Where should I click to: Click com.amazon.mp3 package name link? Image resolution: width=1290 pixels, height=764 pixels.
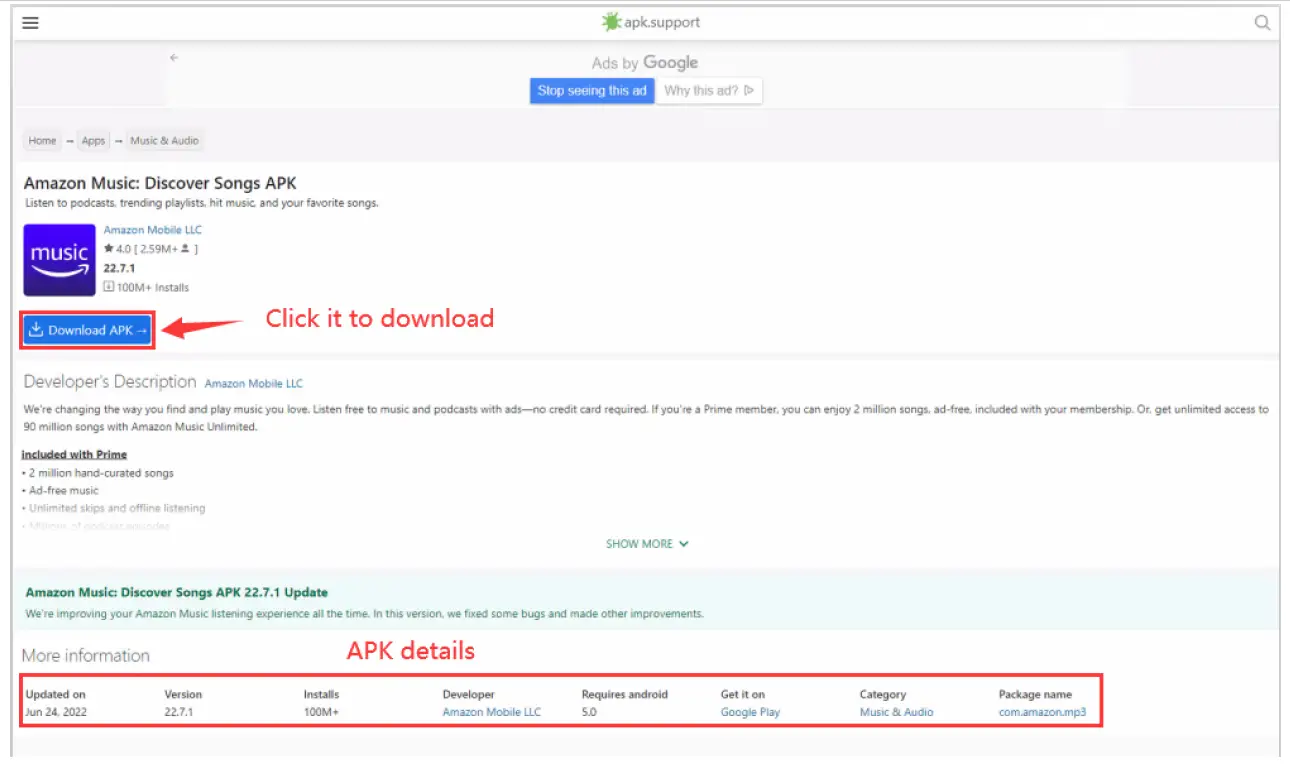click(1042, 712)
